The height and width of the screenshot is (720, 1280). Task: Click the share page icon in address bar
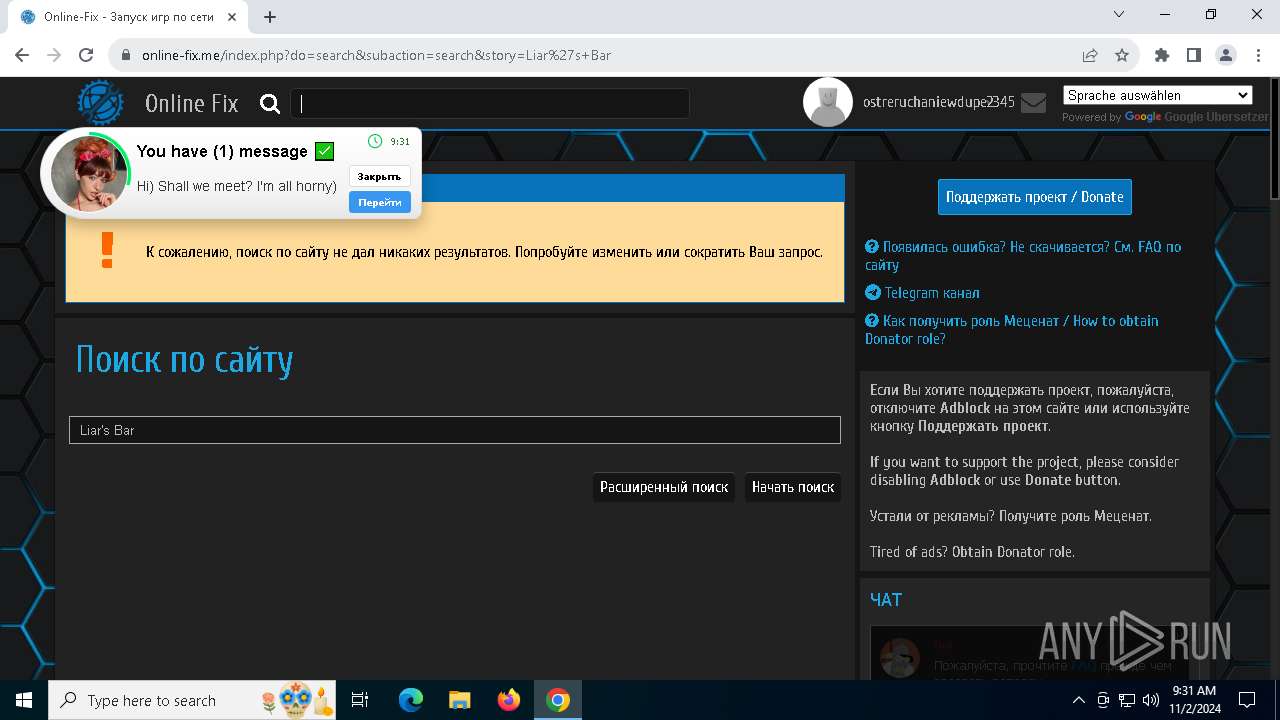click(1090, 55)
